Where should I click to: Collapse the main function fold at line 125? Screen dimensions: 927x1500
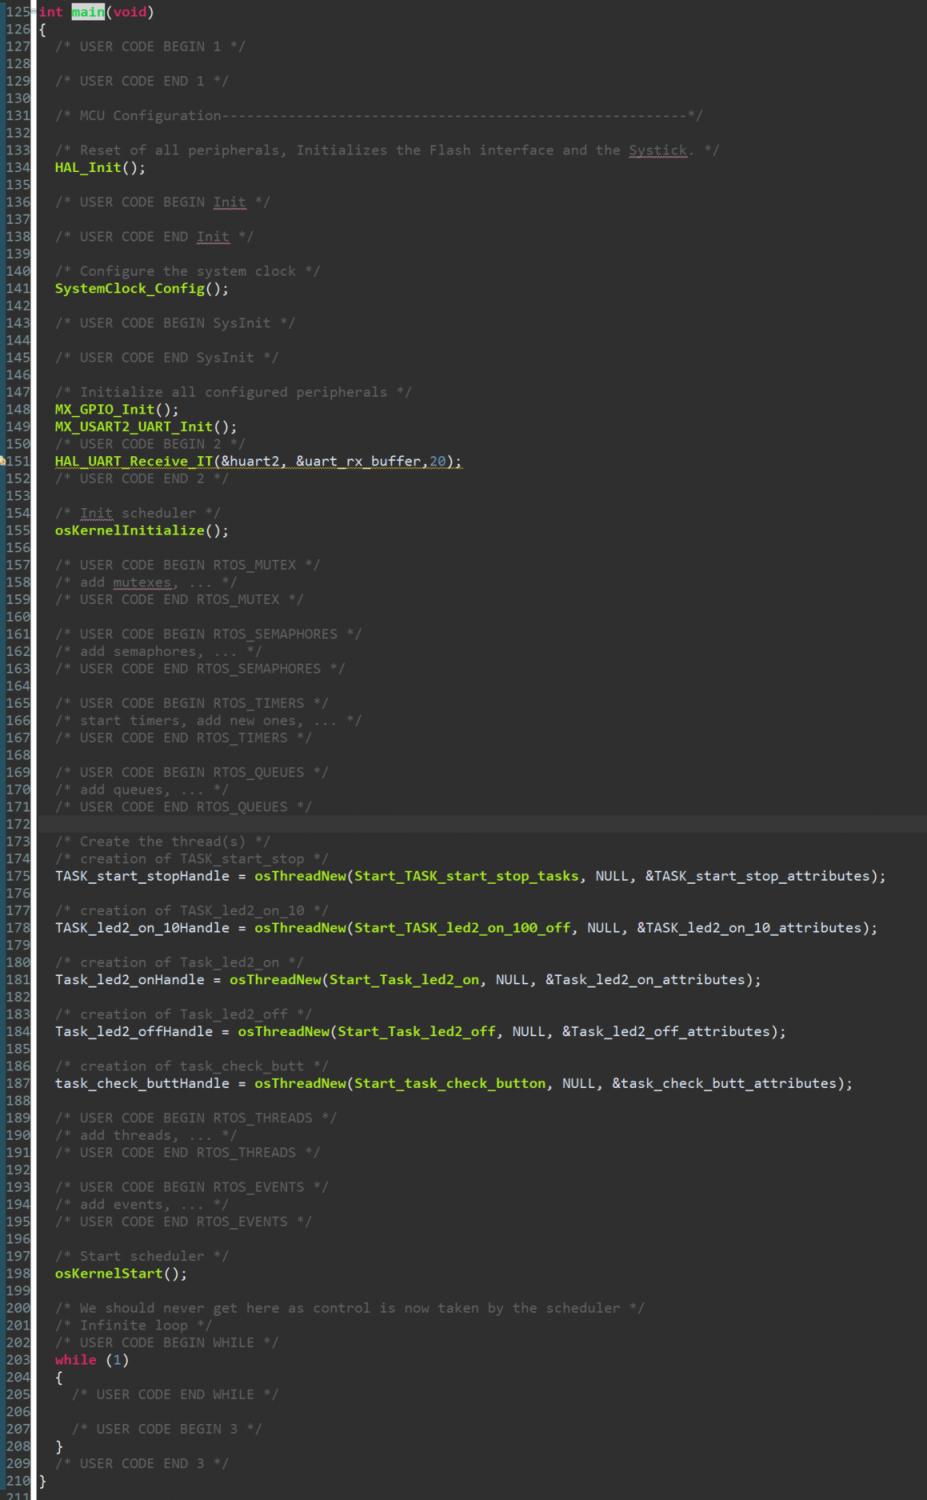(x=34, y=12)
